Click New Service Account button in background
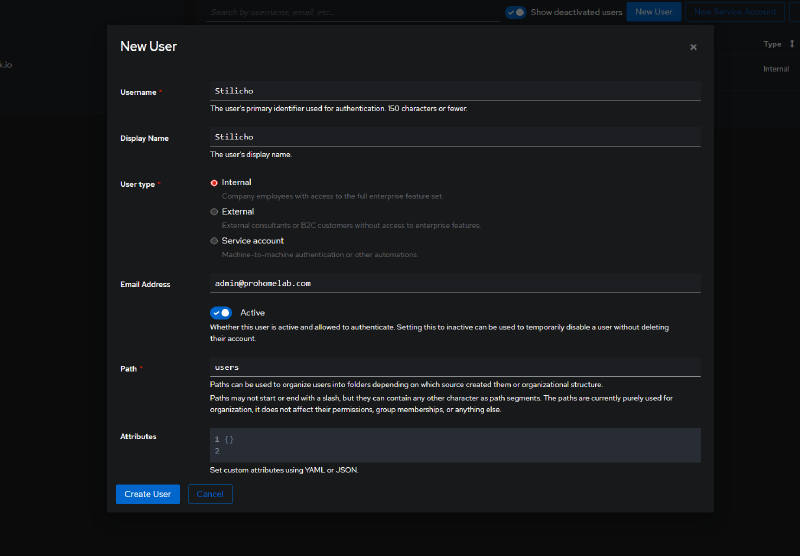This screenshot has height=556, width=800. click(735, 12)
